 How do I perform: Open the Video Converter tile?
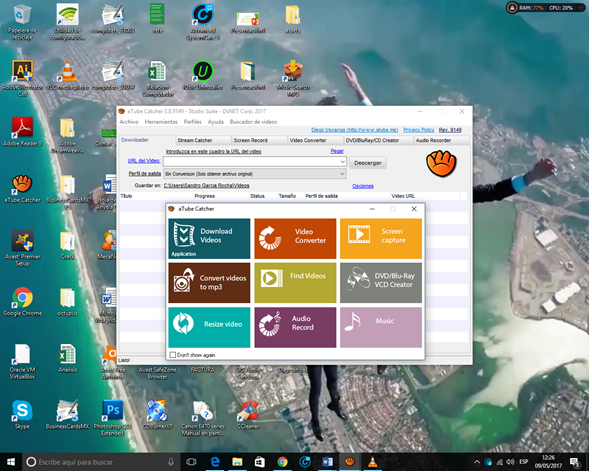[296, 239]
